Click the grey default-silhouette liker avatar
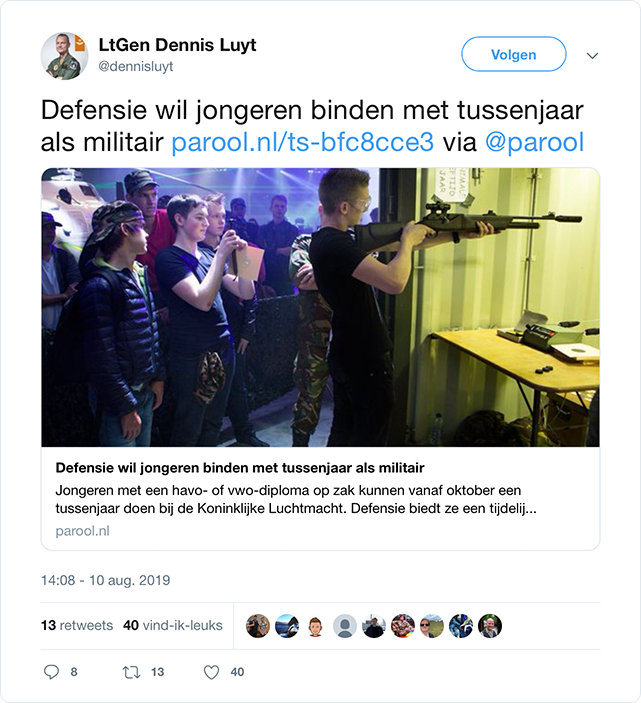641x703 pixels. click(x=345, y=626)
